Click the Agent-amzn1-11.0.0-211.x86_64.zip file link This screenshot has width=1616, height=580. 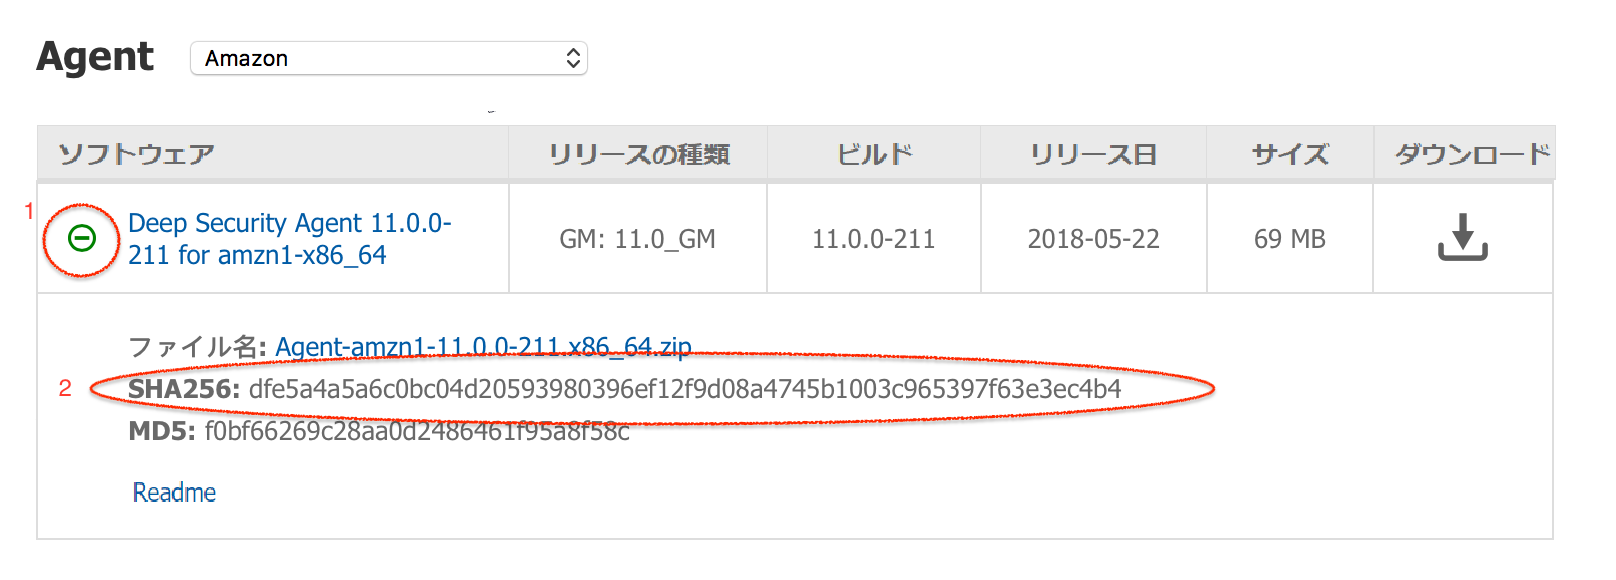click(483, 347)
